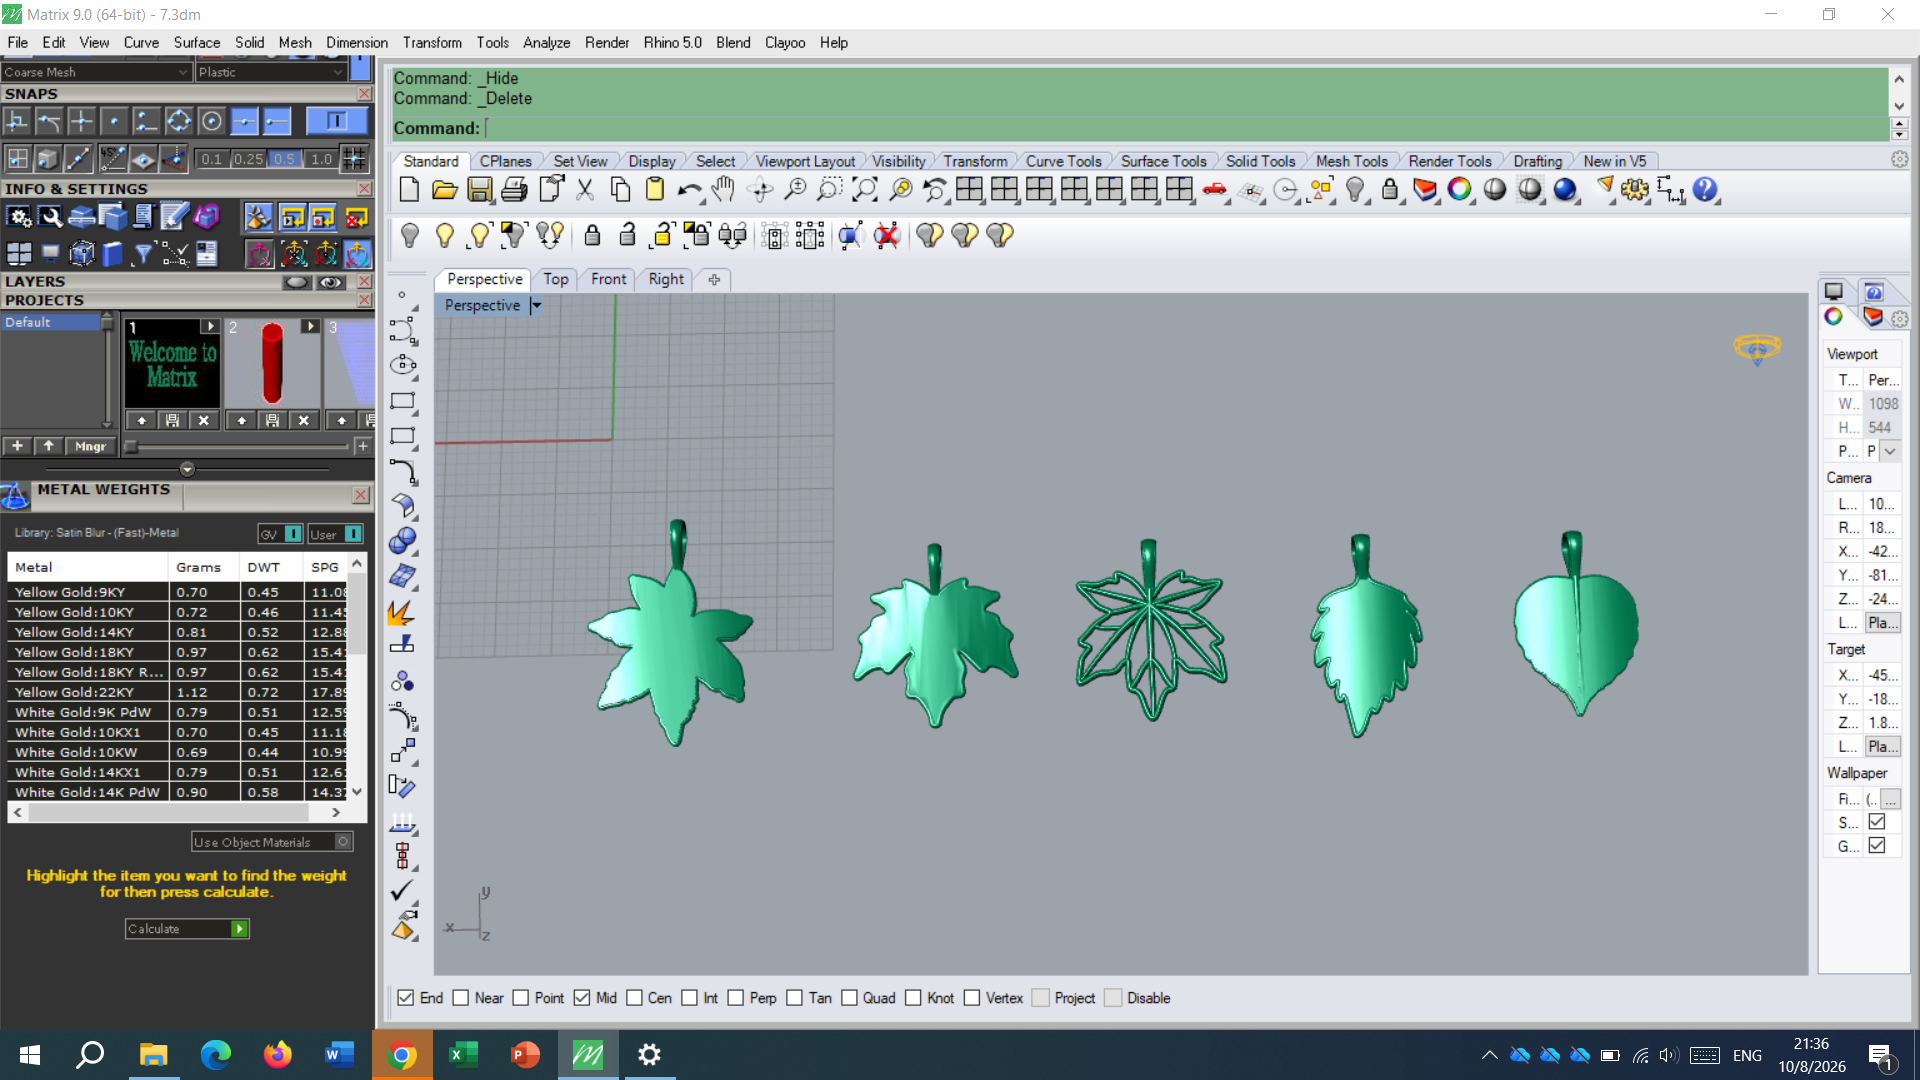1920x1080 pixels.
Task: Open the Use Object Materials dropdown
Action: [272, 842]
